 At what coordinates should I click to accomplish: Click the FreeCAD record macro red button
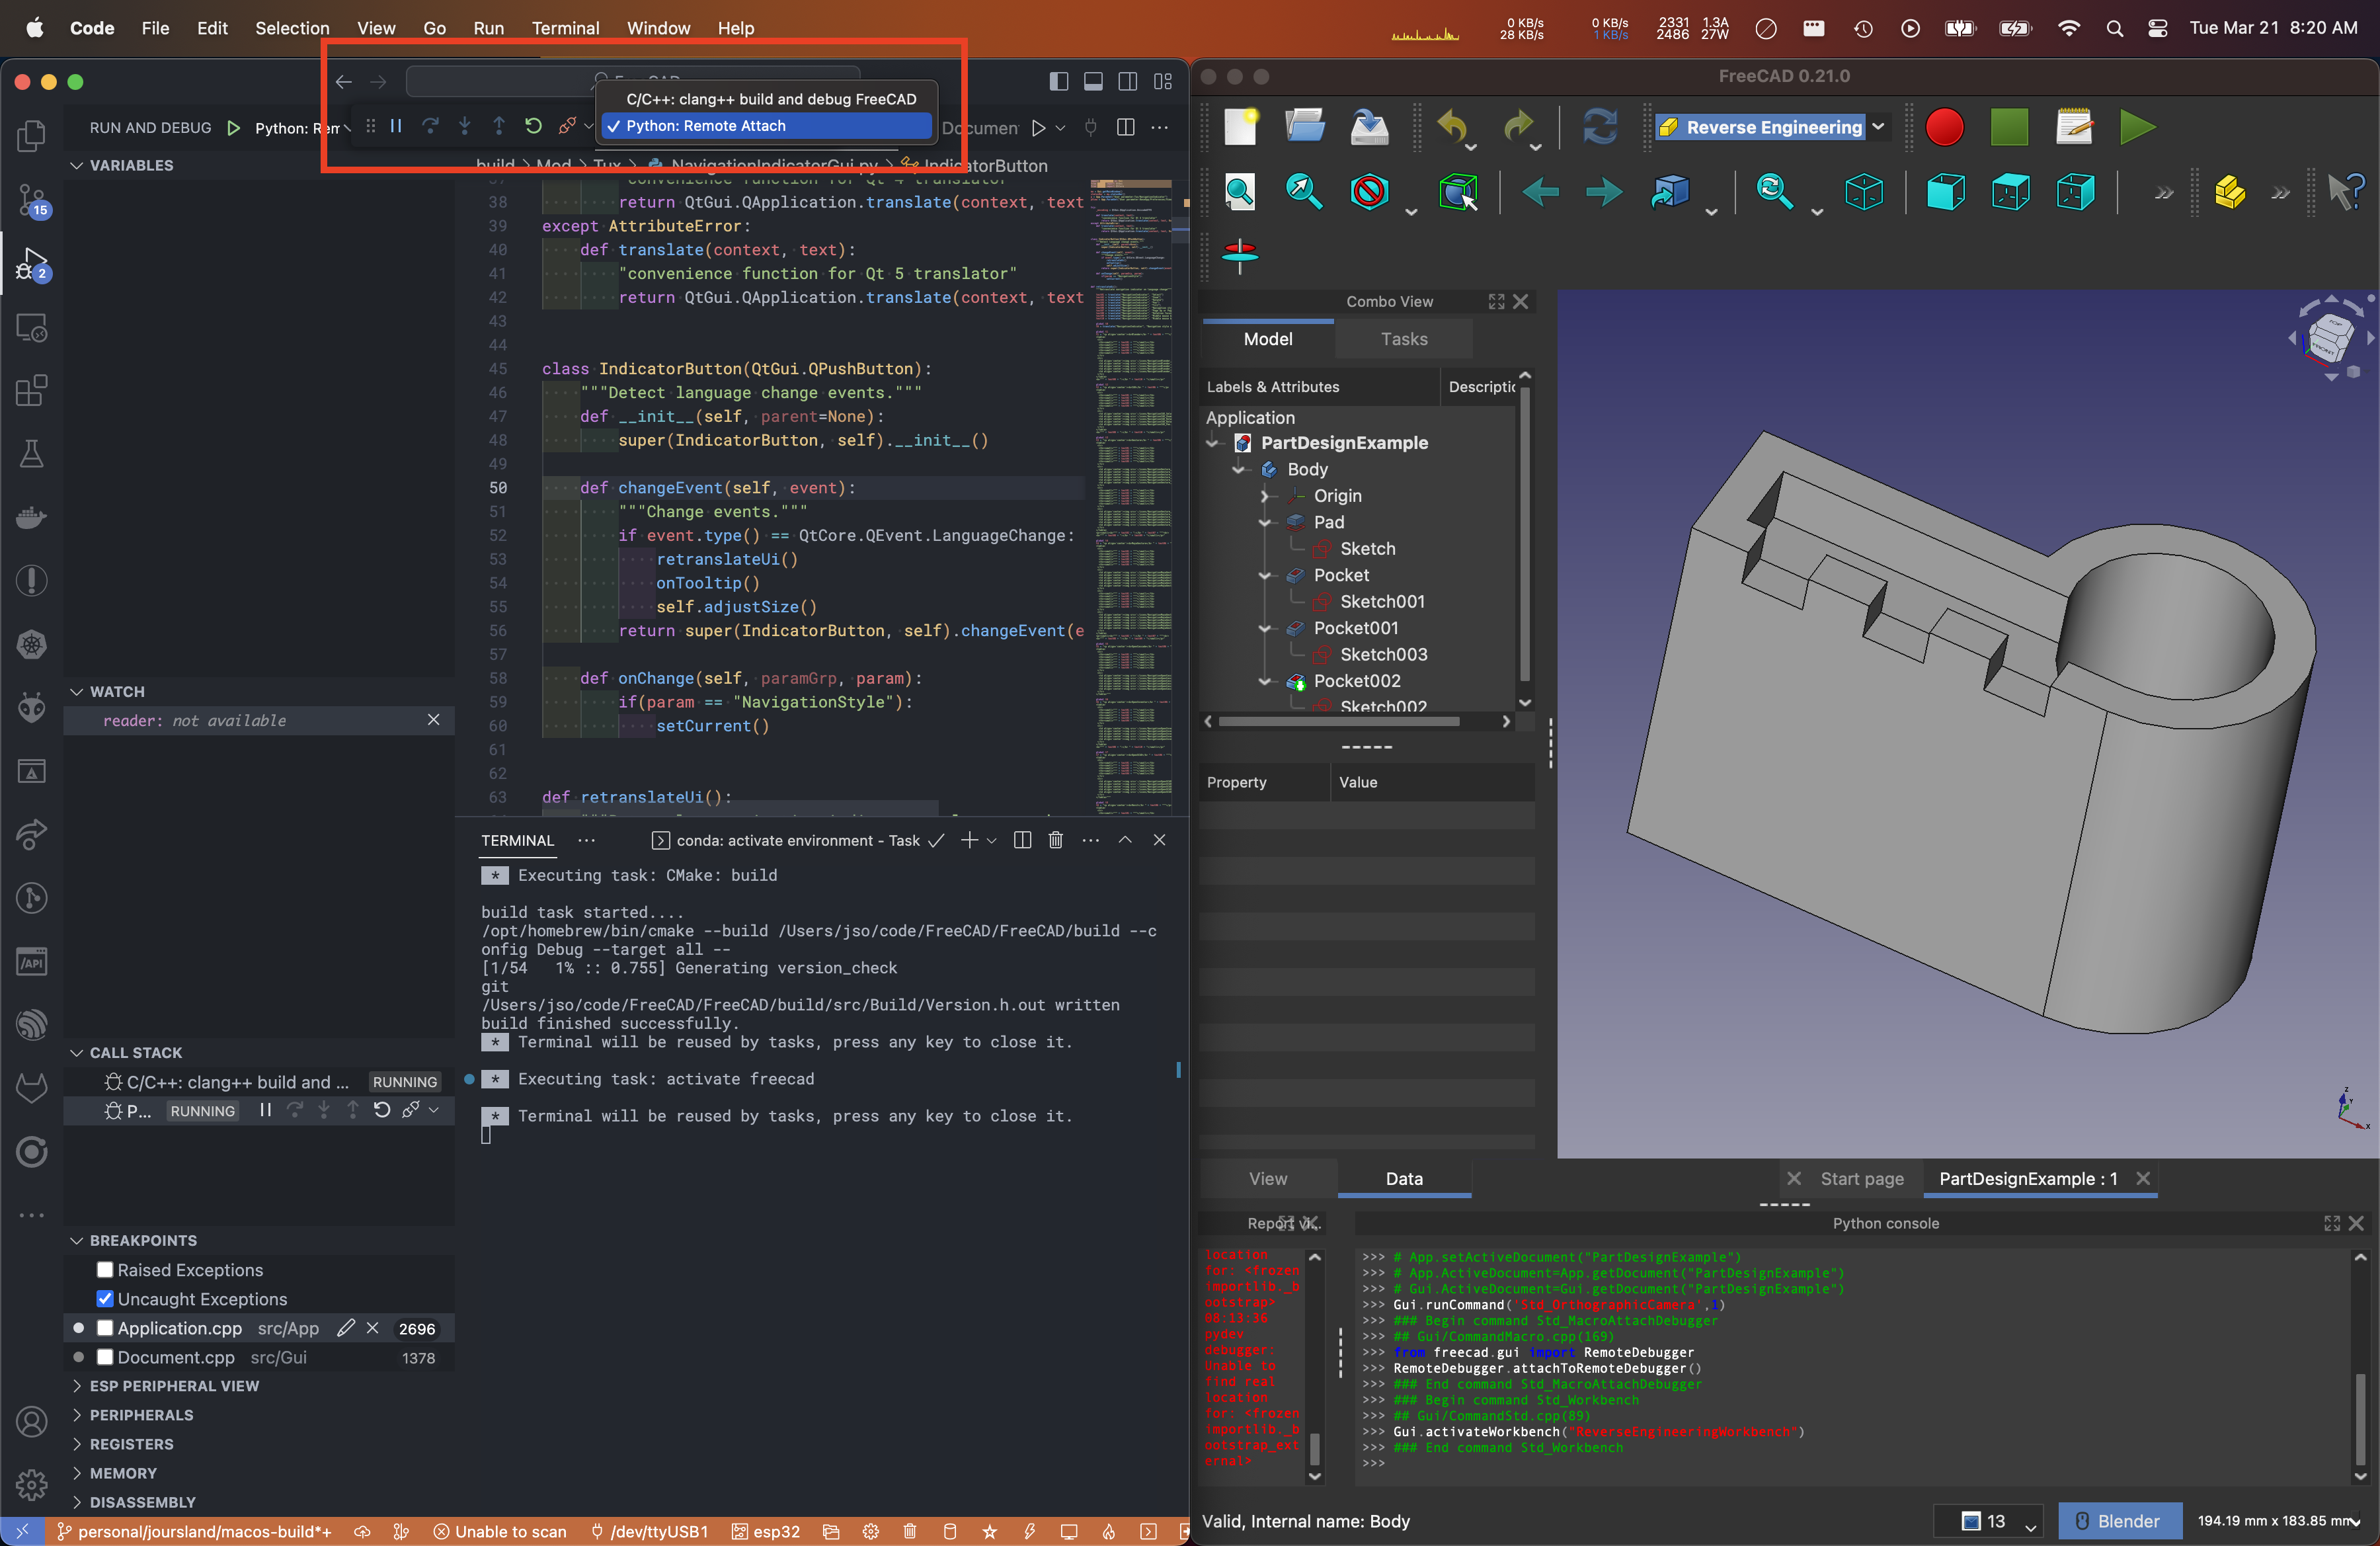[x=1944, y=127]
